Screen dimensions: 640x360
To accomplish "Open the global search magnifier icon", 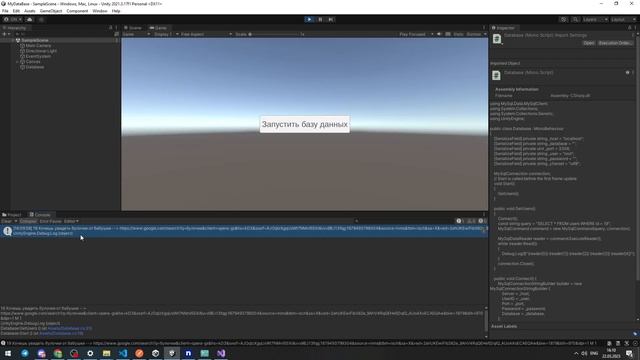I will coord(575,19).
